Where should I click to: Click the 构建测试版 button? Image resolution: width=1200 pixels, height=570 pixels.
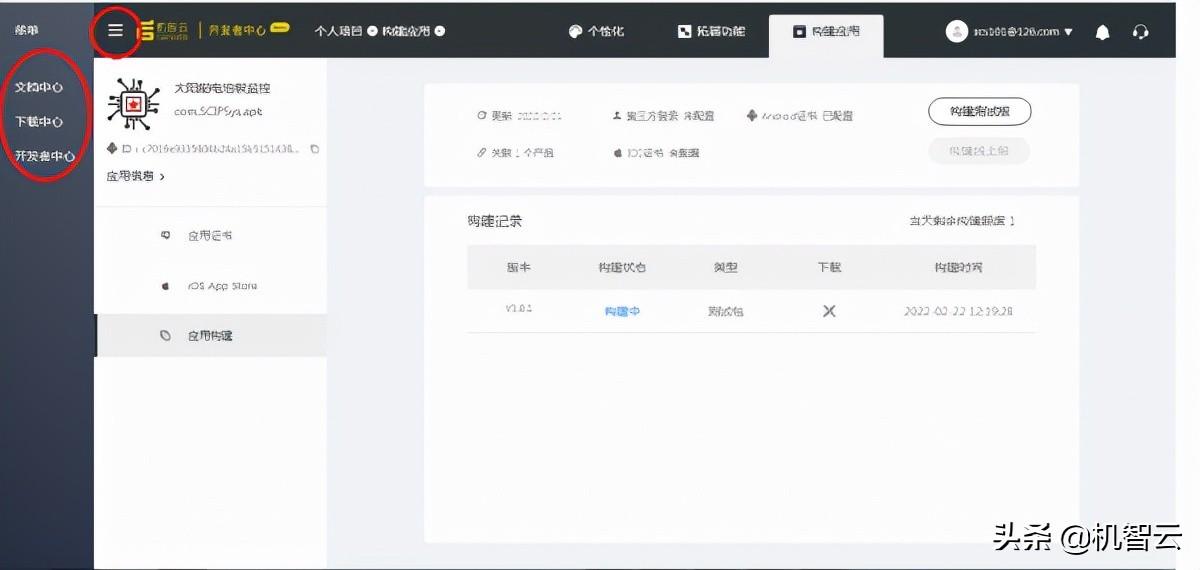click(x=979, y=111)
